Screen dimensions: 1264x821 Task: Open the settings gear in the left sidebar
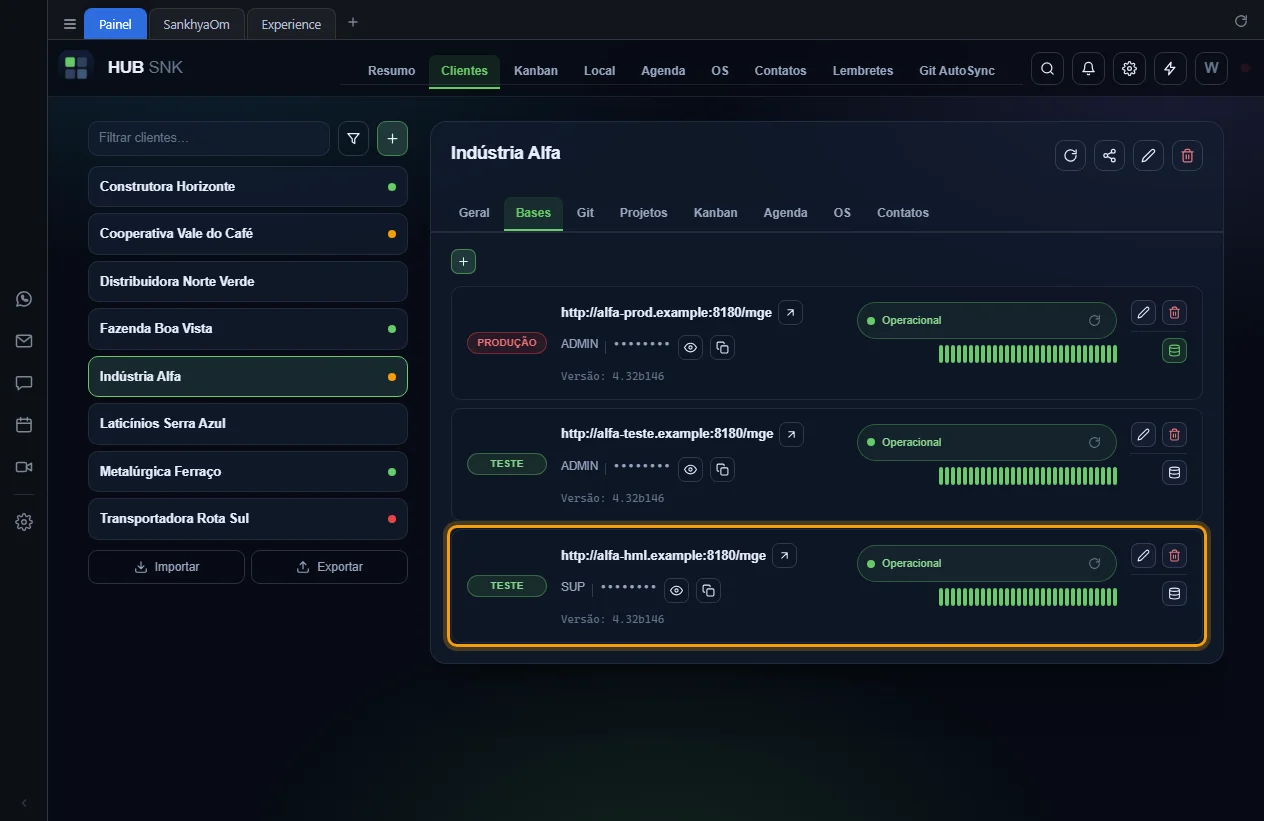click(x=24, y=522)
